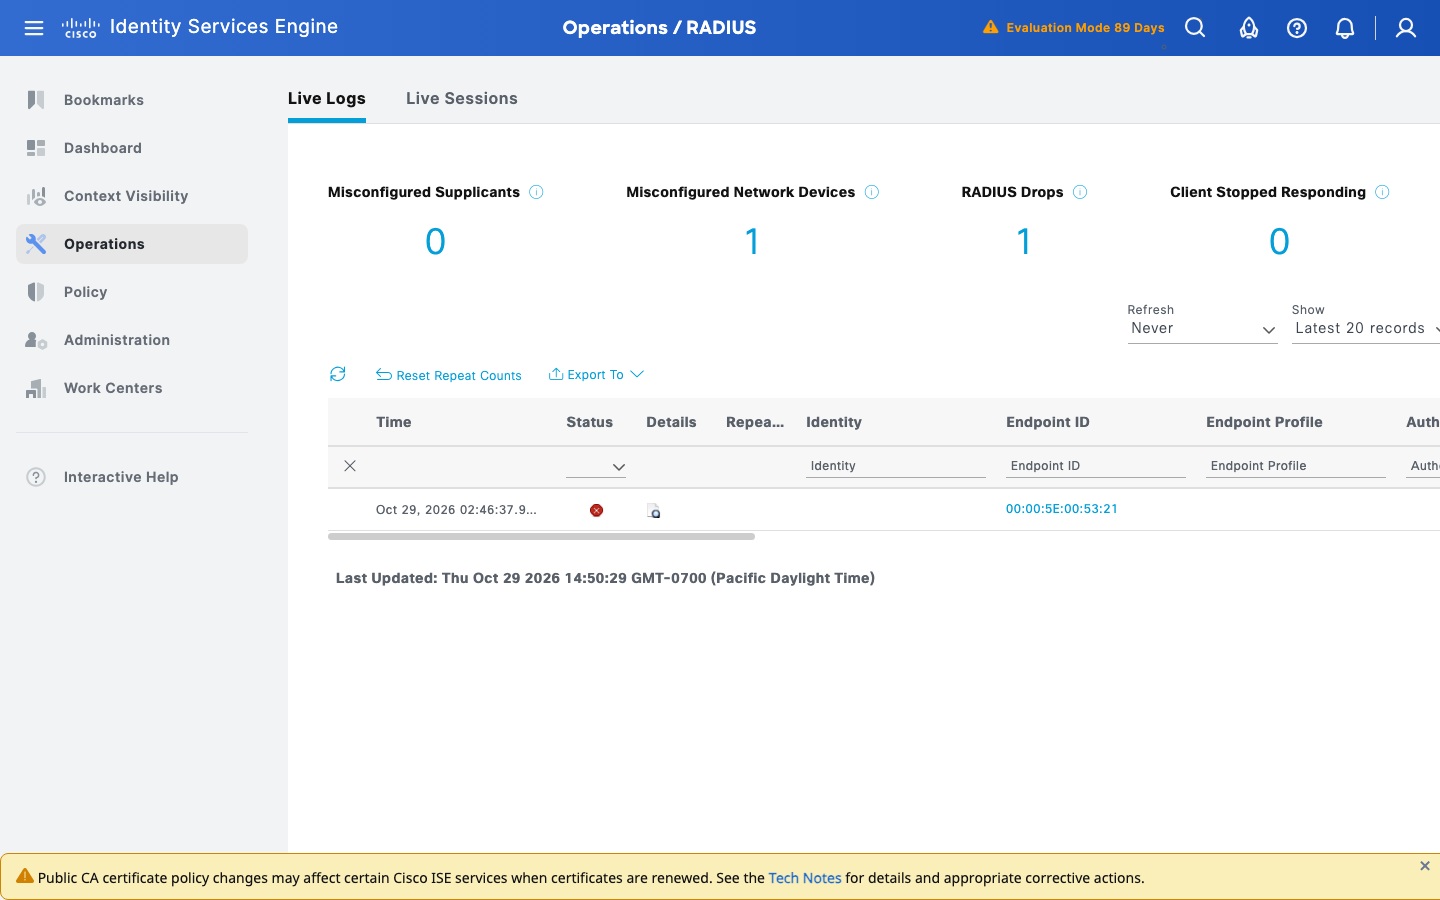Open Administration in the sidebar
The image size is (1440, 900).
(x=132, y=340)
